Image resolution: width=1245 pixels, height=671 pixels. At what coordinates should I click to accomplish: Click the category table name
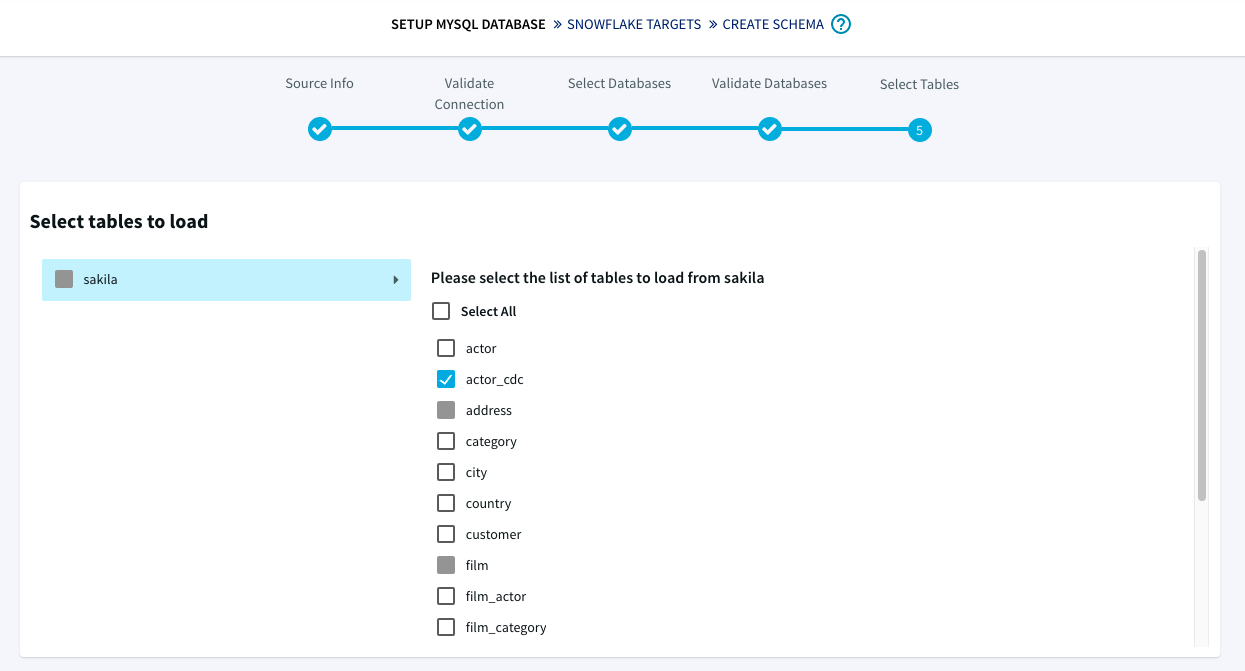click(x=491, y=441)
